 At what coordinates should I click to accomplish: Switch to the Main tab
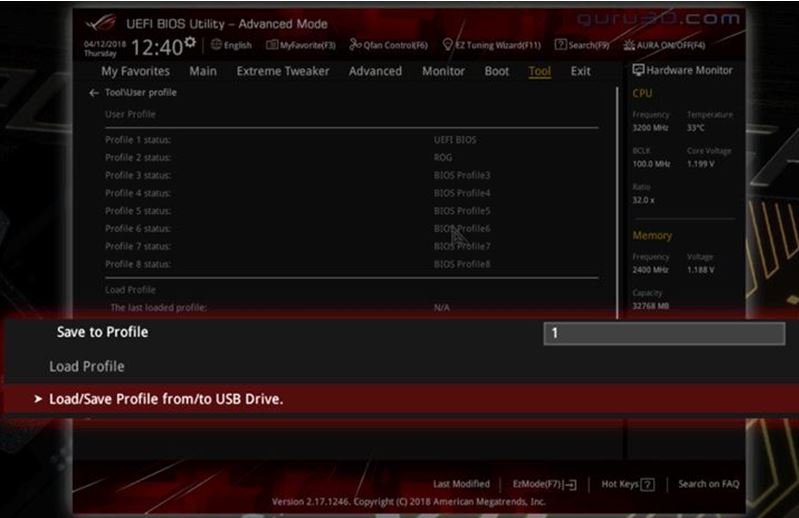click(203, 71)
